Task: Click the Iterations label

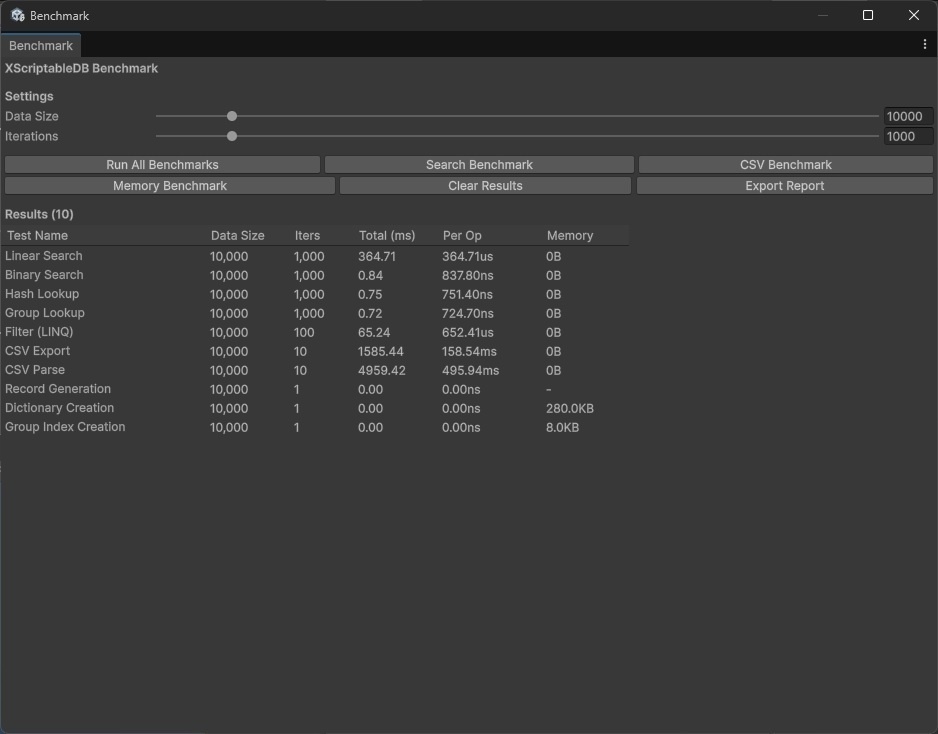Action: 32,136
